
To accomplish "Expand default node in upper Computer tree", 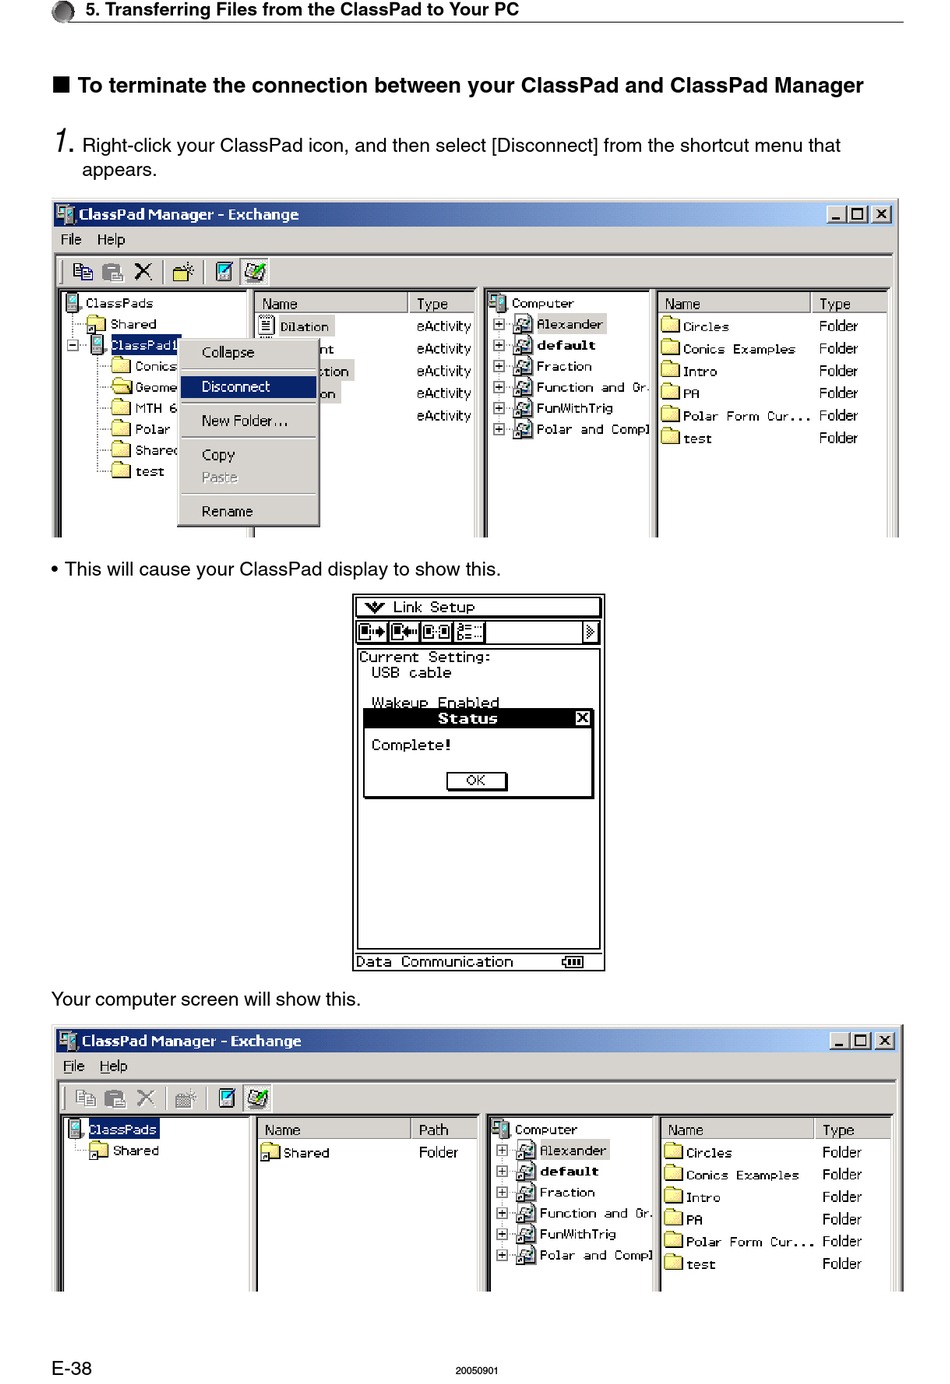I will (x=498, y=345).
